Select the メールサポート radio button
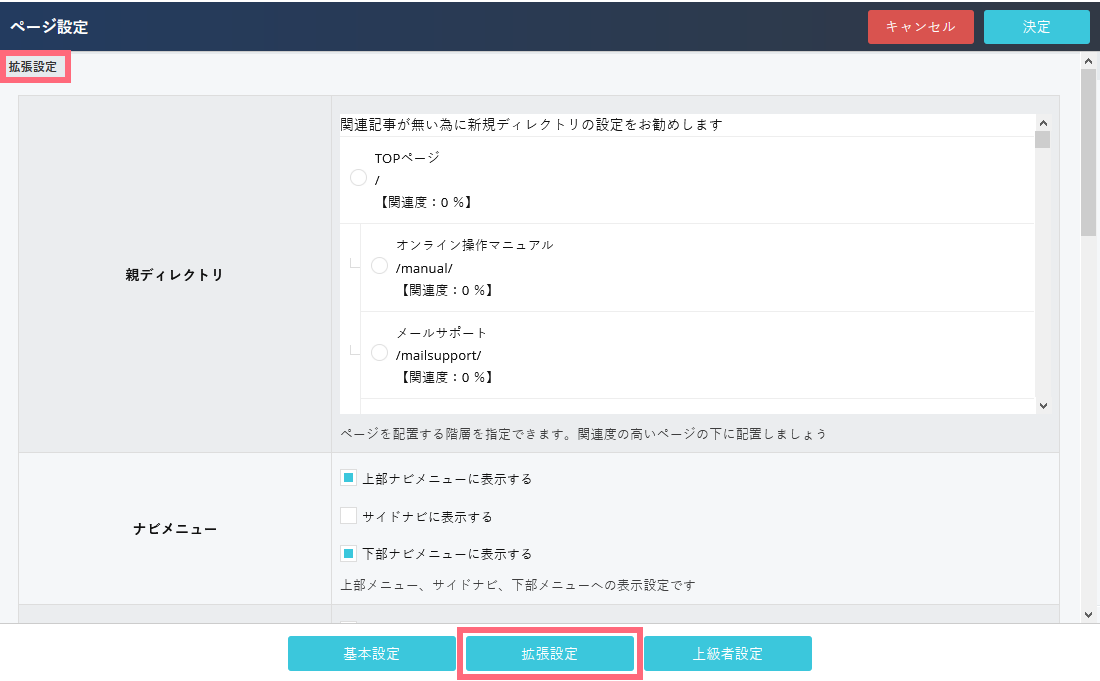Image resolution: width=1100 pixels, height=681 pixels. 379,352
